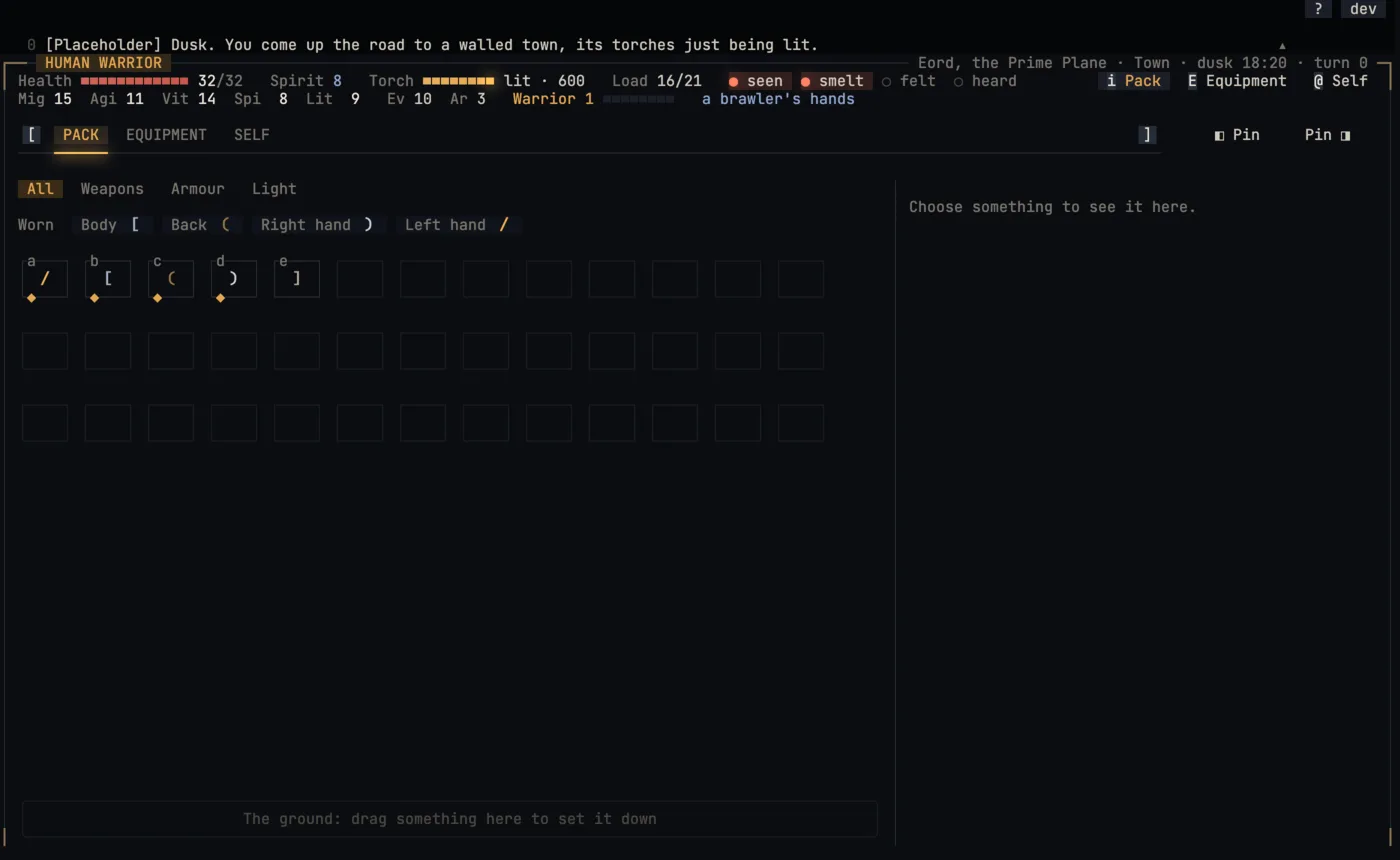The height and width of the screenshot is (860, 1400).
Task: Click "a brawler's hands" text
Action: coord(778,99)
